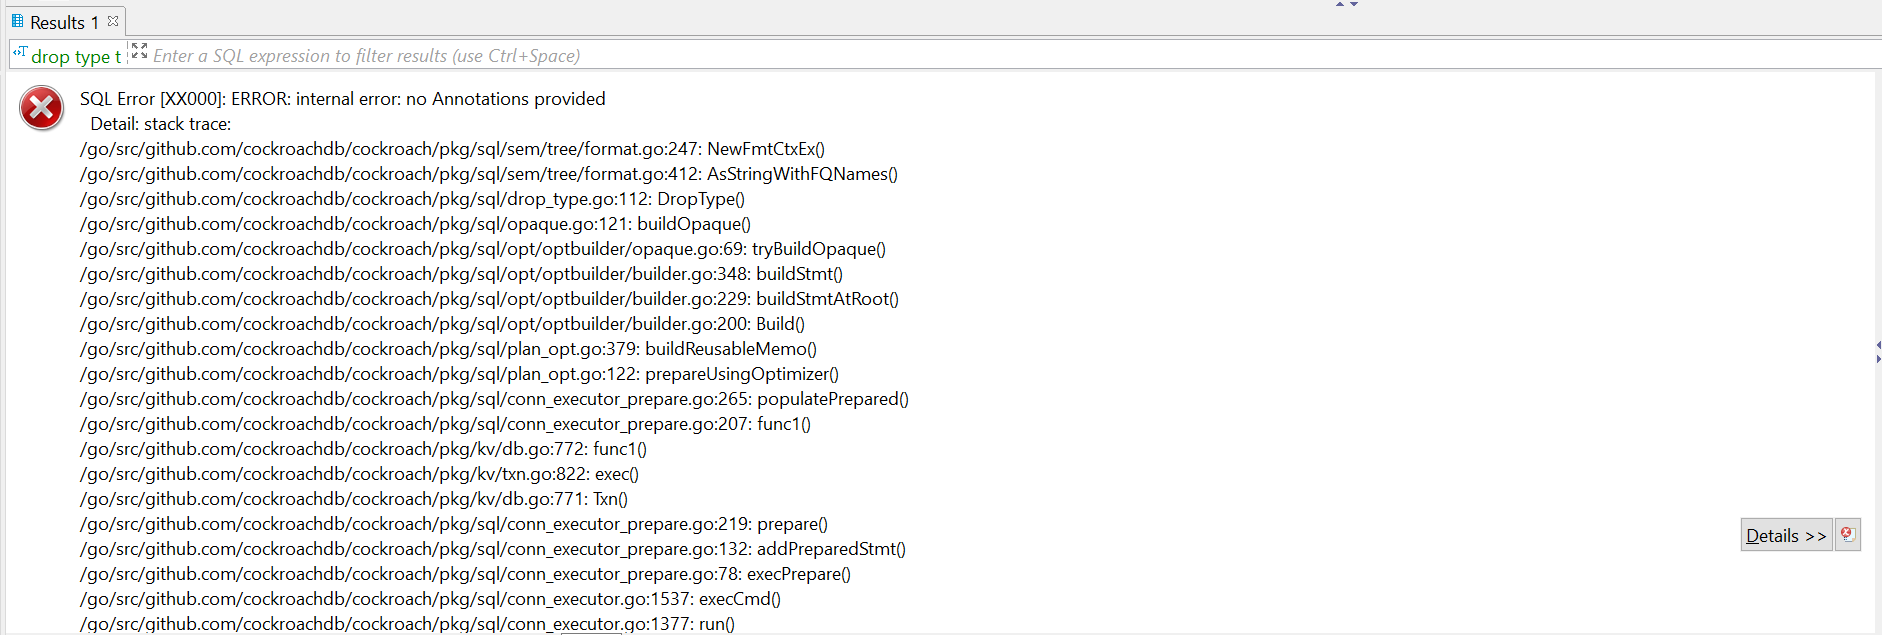Click the kv/db.go:771 Txn() line

354,499
